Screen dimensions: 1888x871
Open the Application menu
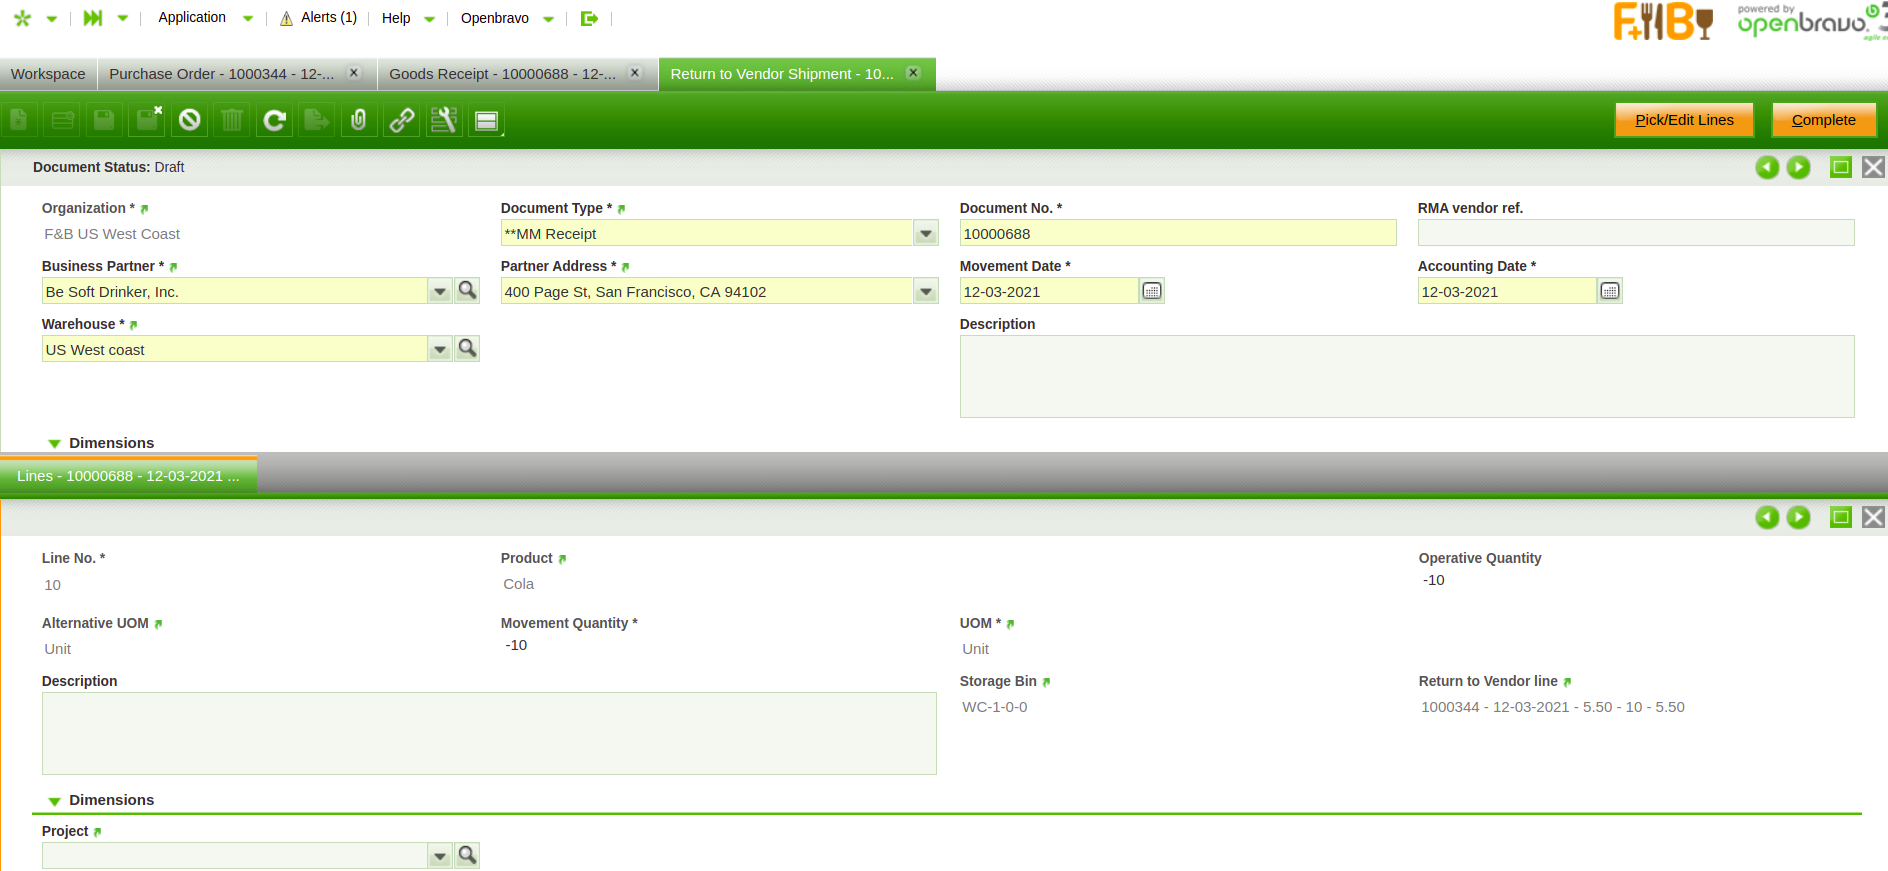coord(192,18)
